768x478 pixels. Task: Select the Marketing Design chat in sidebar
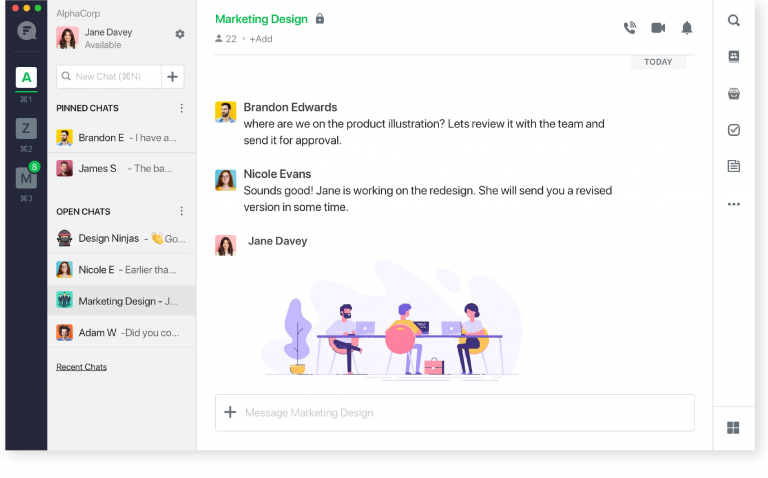pos(121,301)
